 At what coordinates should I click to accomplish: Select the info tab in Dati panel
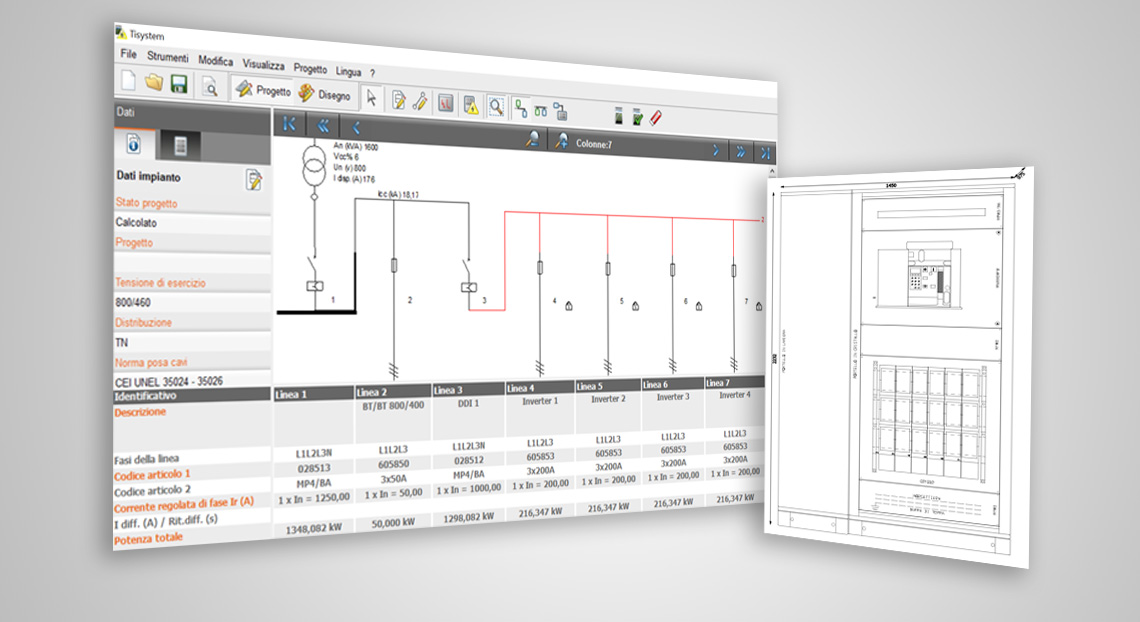[x=133, y=145]
